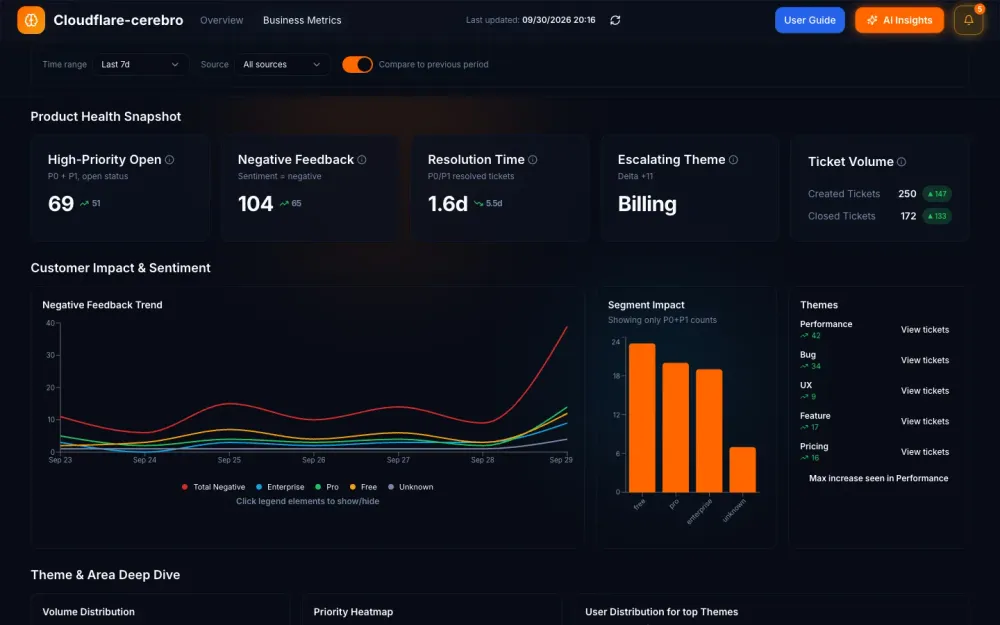The height and width of the screenshot is (625, 1000).
Task: View tickets for Pricing theme
Action: [x=925, y=452]
